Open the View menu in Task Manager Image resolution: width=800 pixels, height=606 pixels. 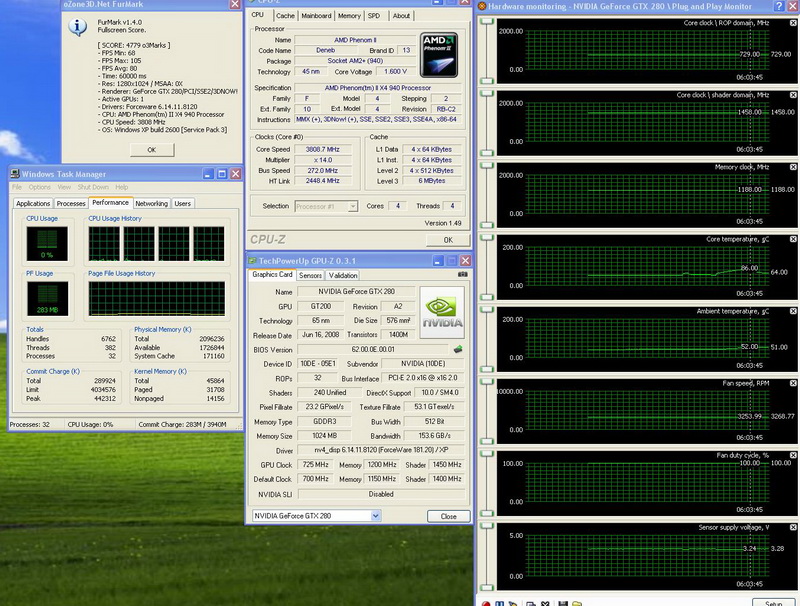(64, 187)
